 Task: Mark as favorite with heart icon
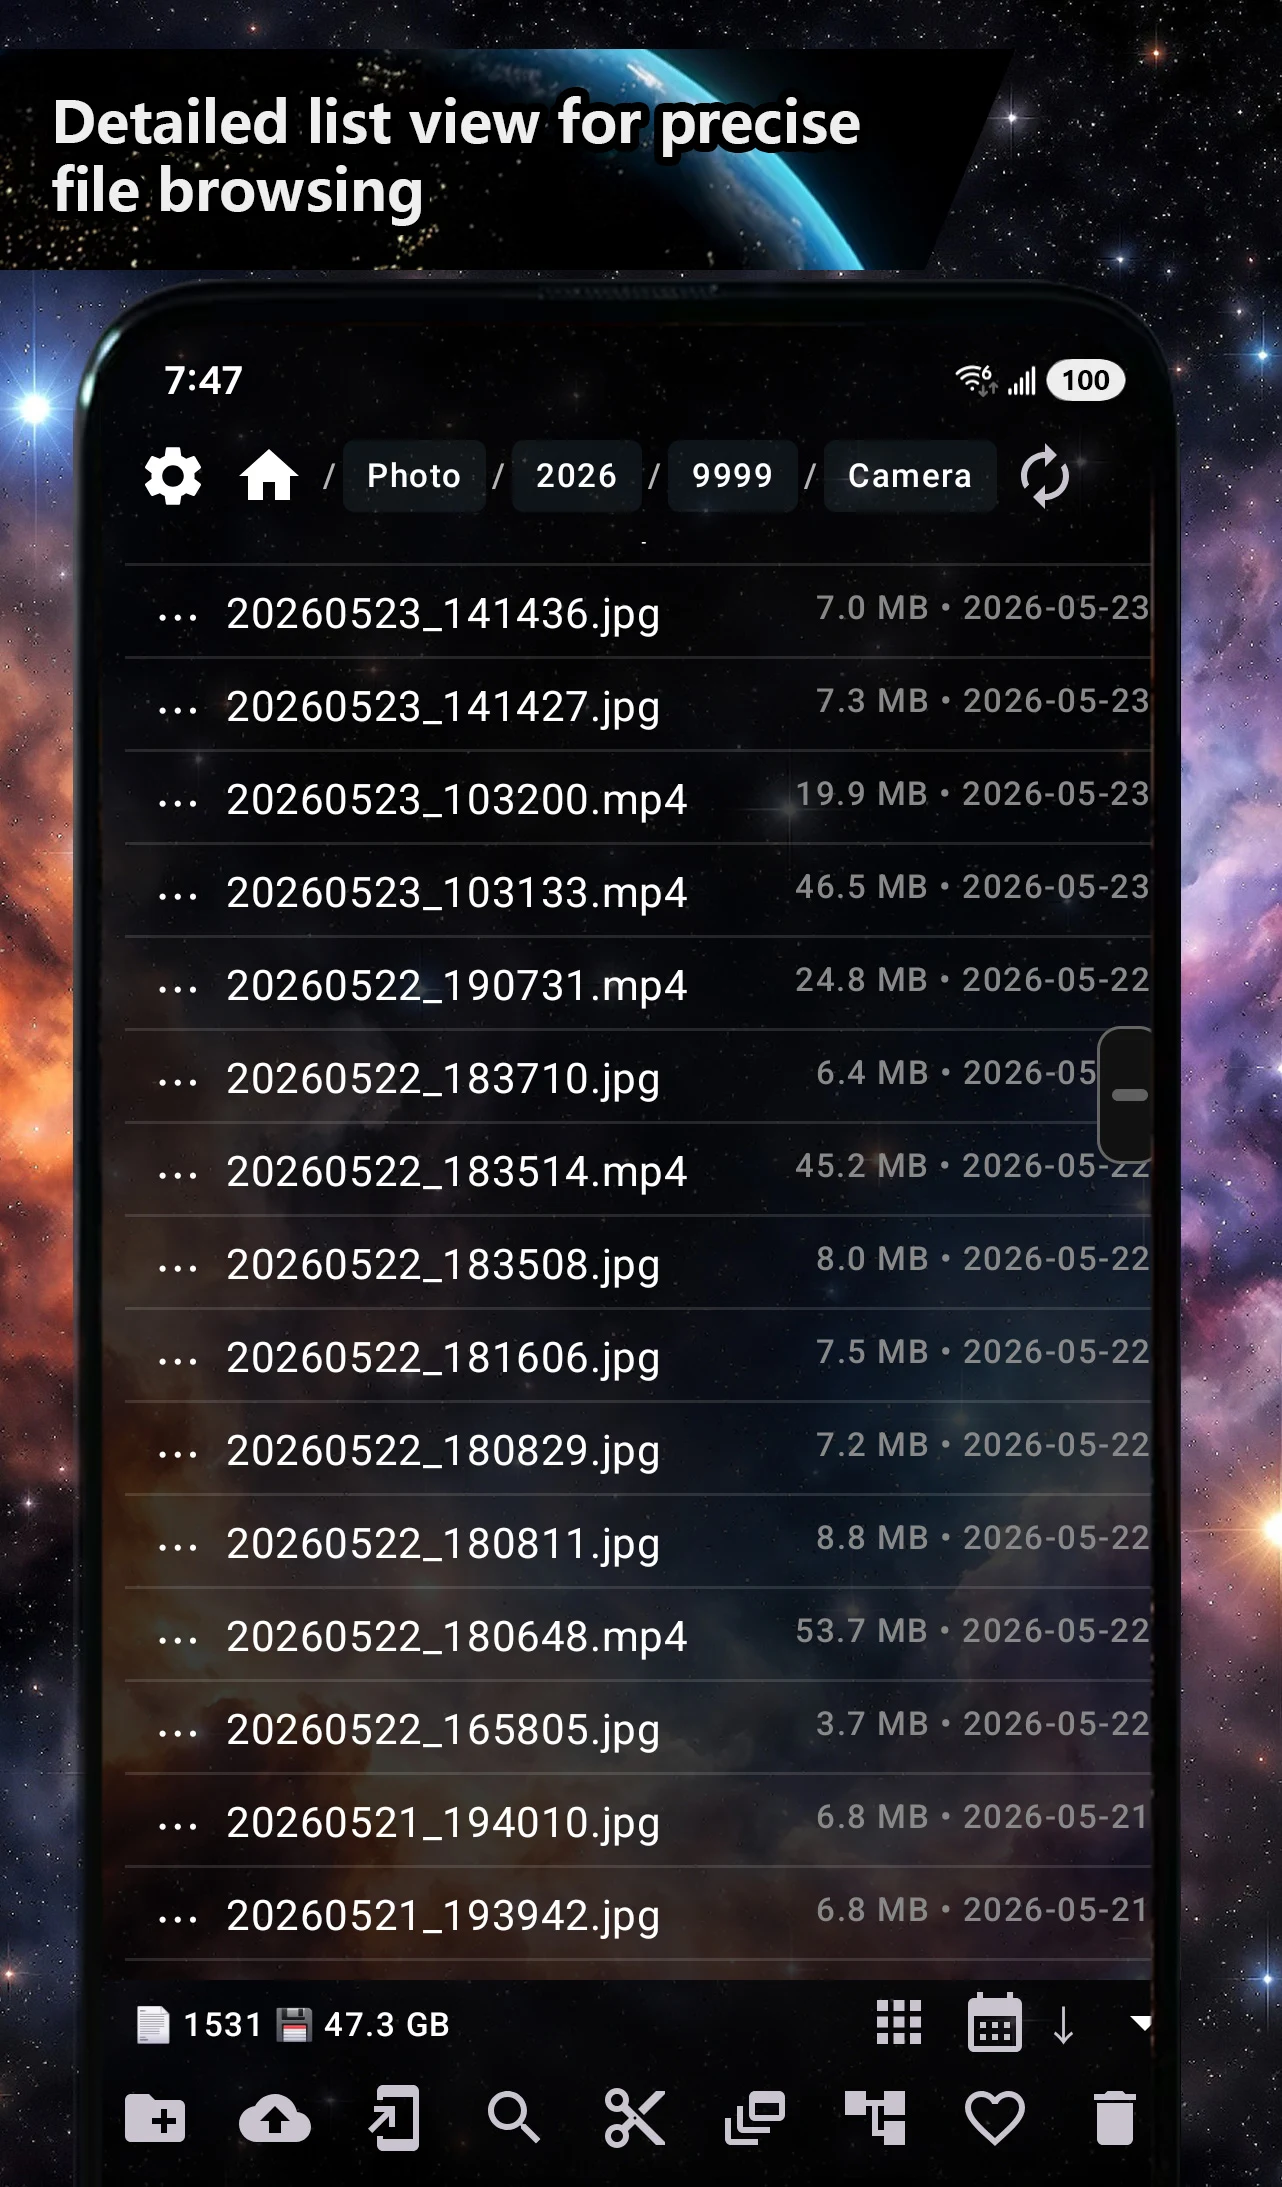[x=995, y=2118]
